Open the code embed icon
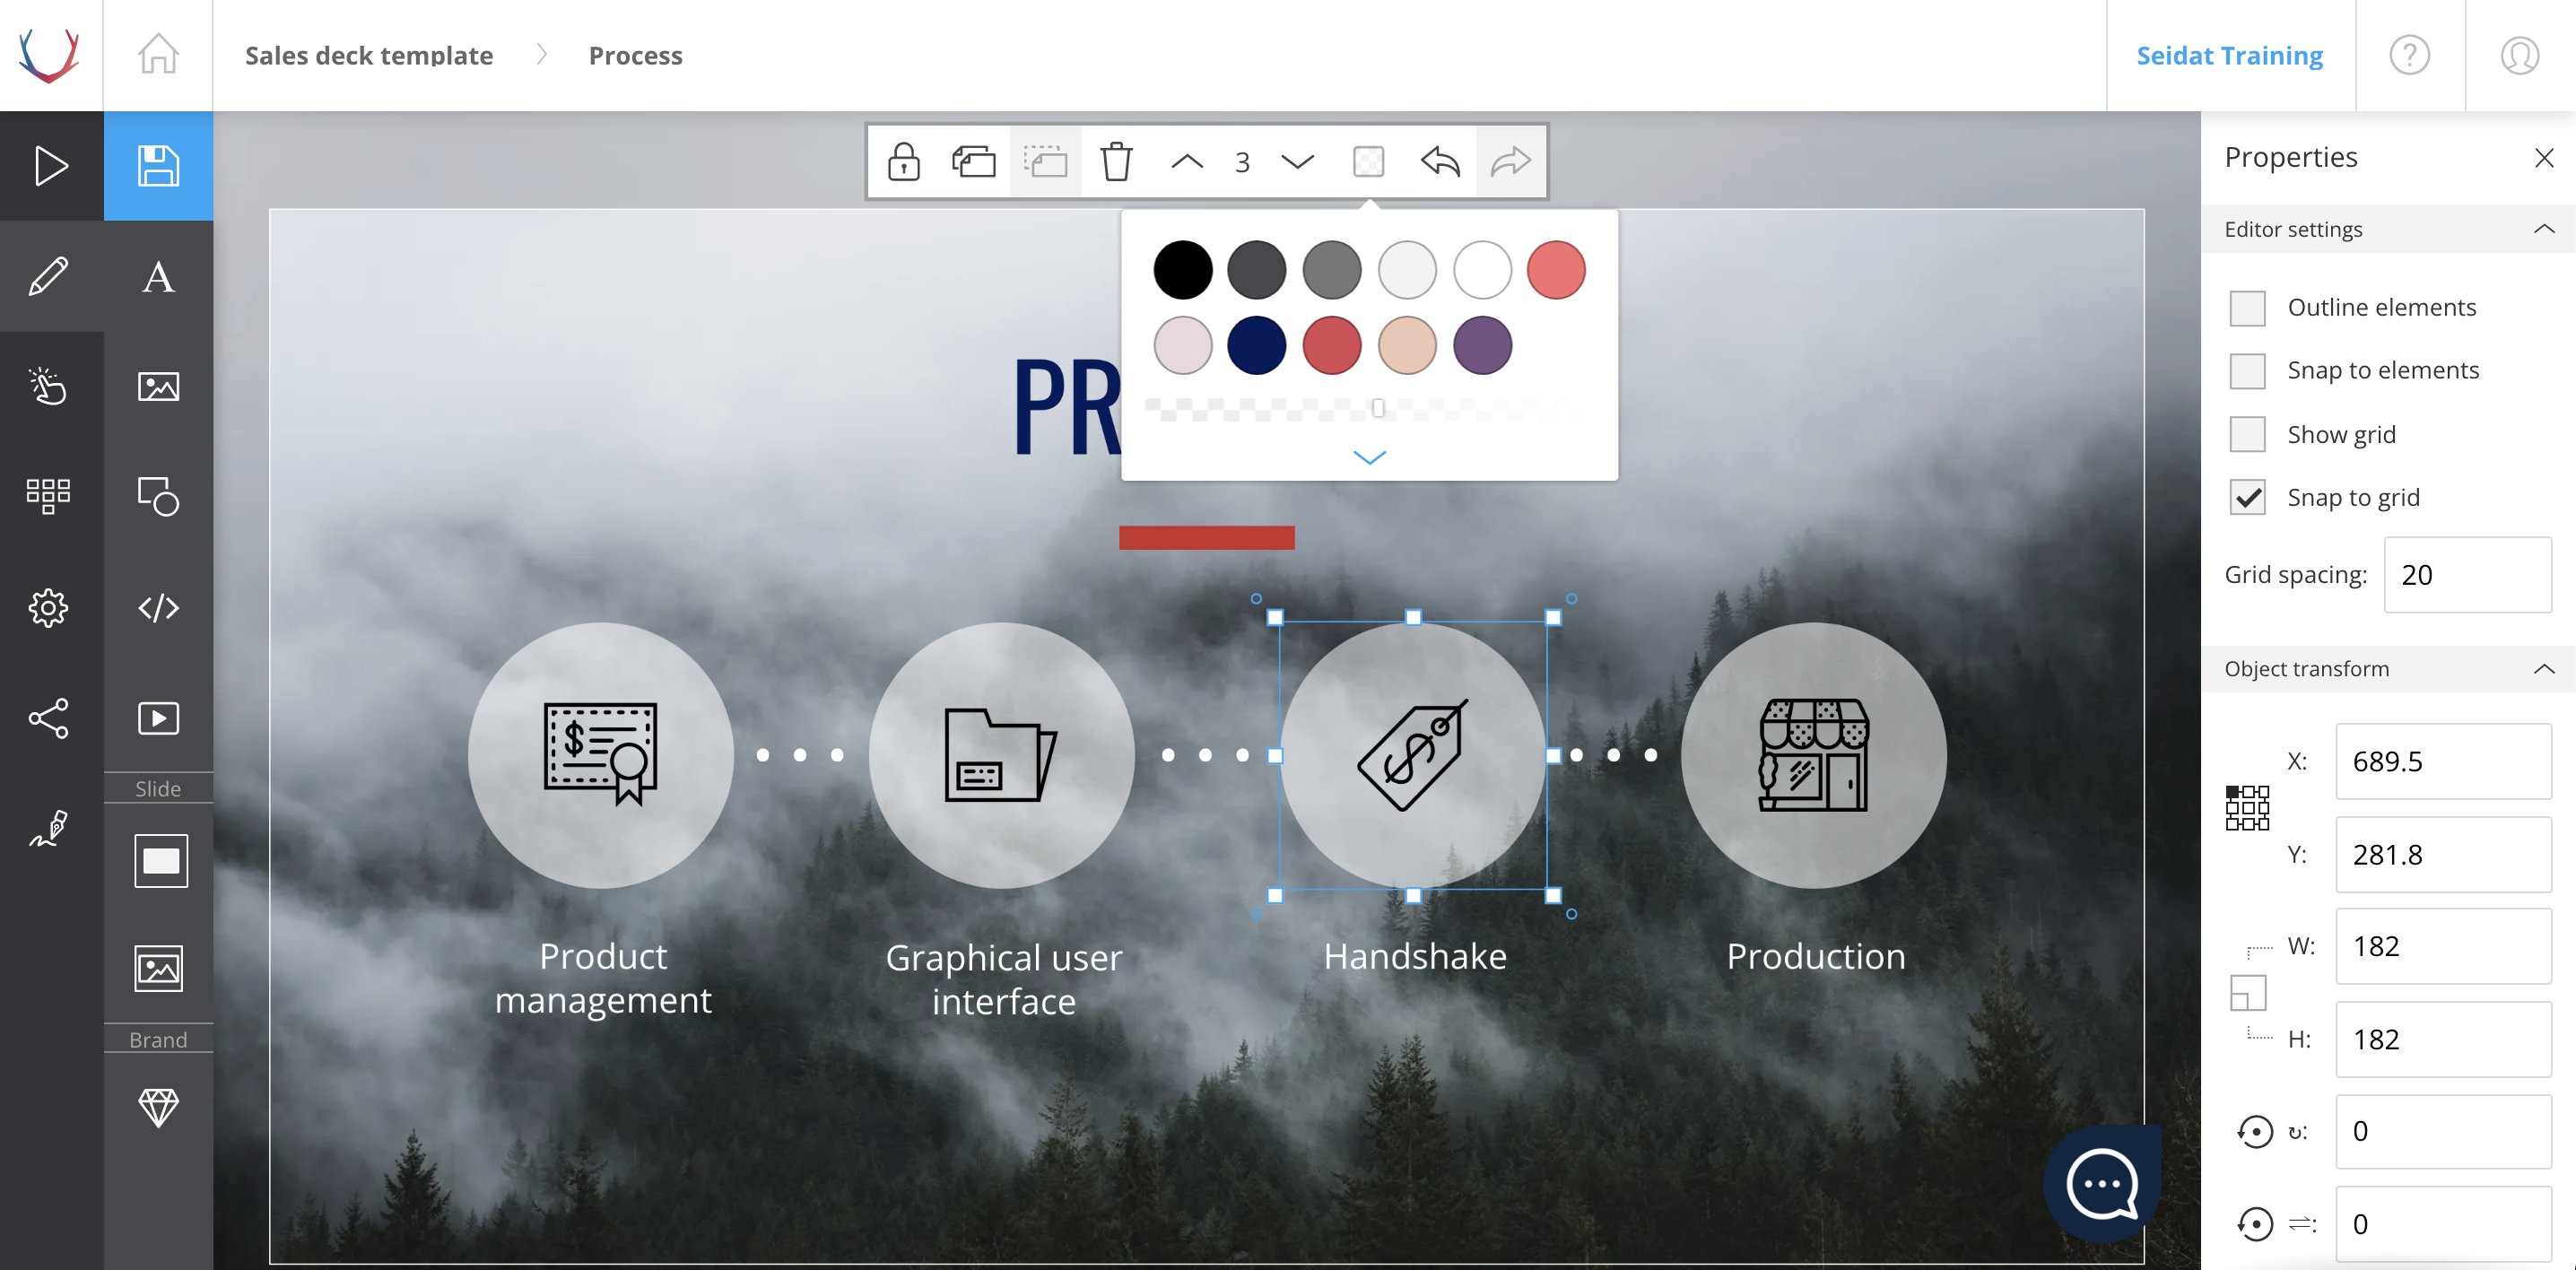The width and height of the screenshot is (2576, 1270). pyautogui.click(x=158, y=607)
